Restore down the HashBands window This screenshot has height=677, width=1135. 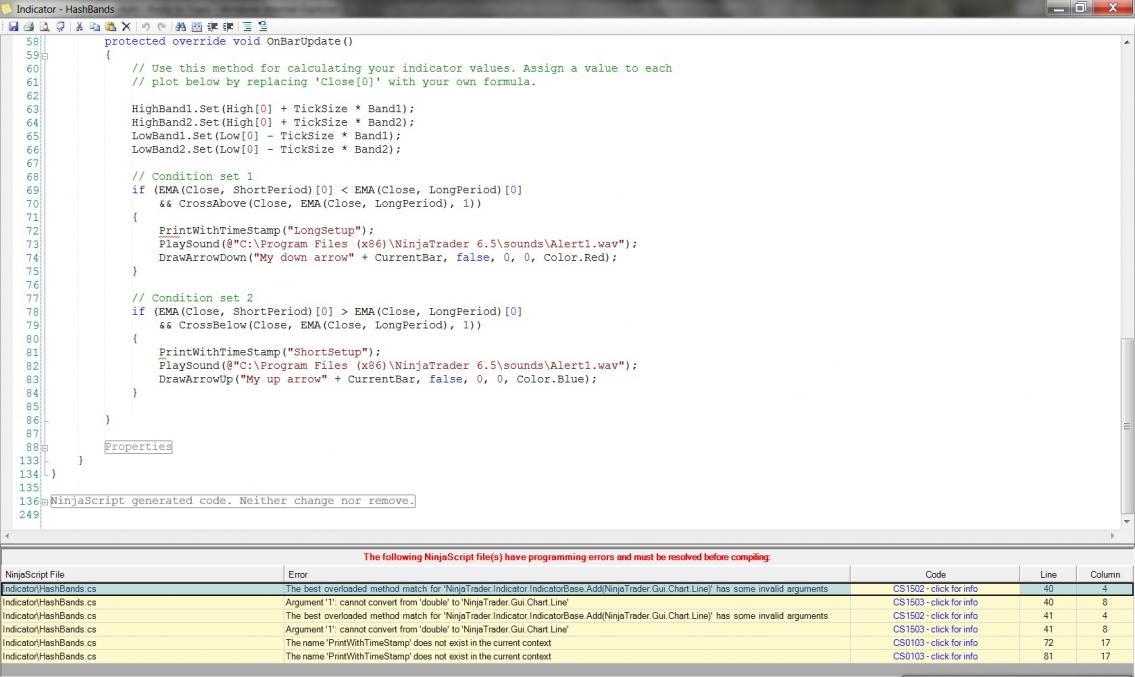[1081, 8]
